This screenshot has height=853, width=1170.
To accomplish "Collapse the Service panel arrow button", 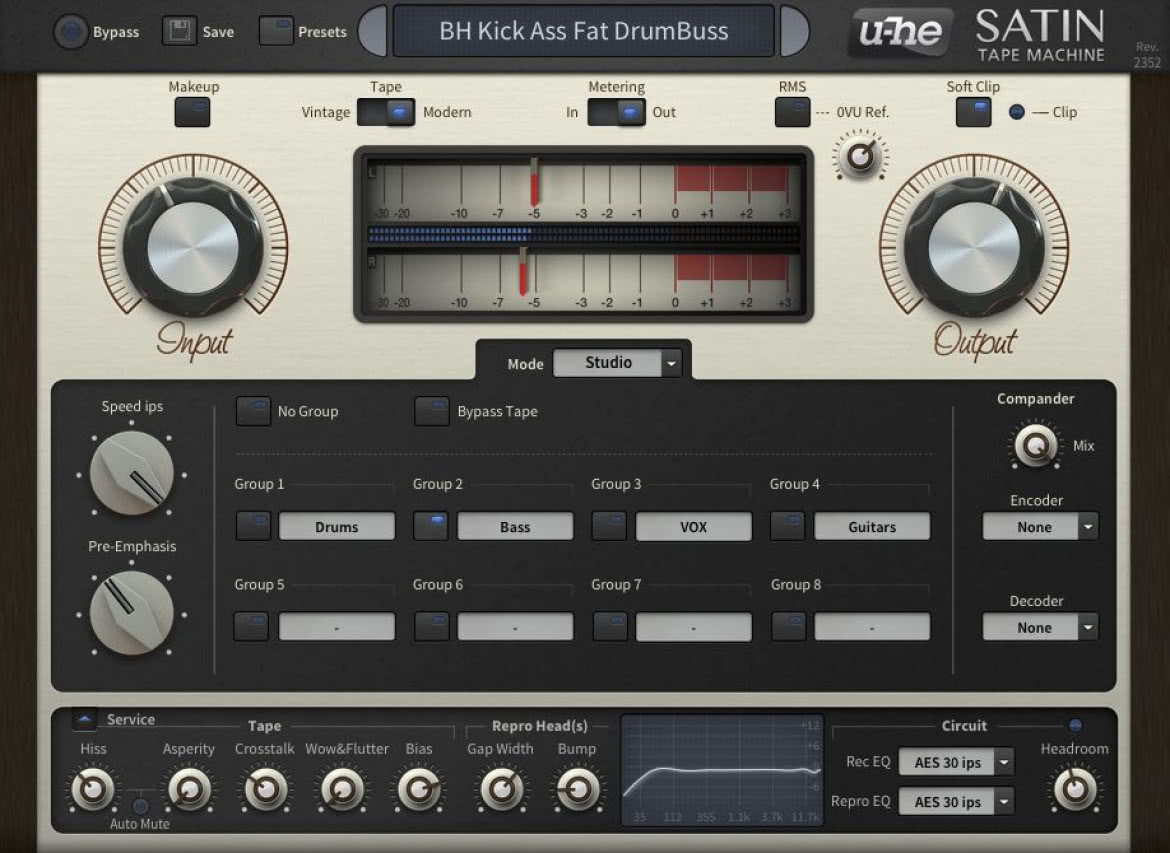I will coord(85,719).
